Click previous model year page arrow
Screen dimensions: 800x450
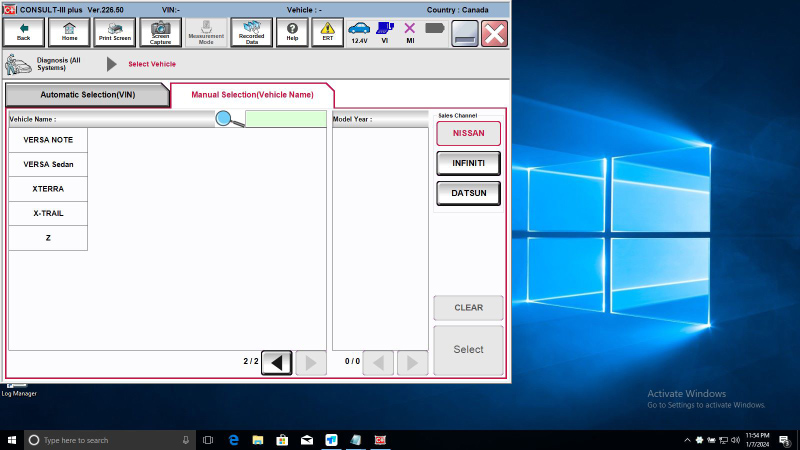coord(378,363)
